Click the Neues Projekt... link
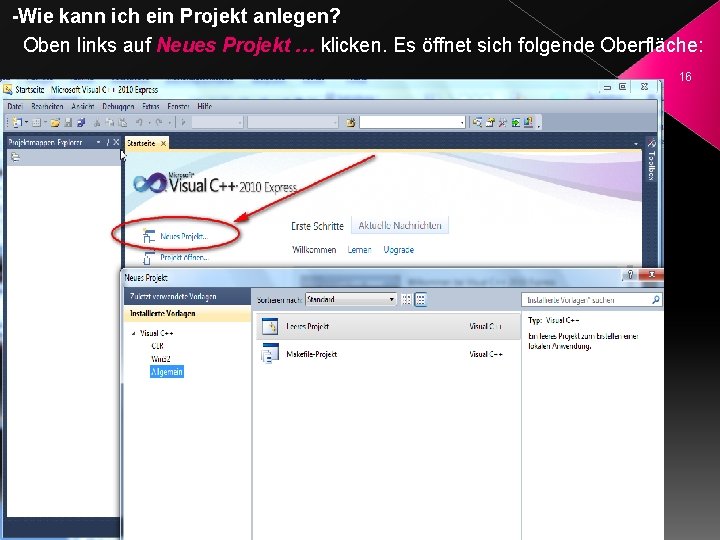720x540 pixels. coord(184,236)
